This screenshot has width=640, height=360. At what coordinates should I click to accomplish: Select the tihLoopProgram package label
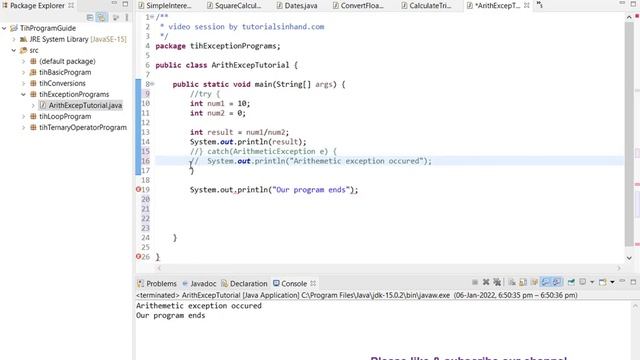point(65,116)
